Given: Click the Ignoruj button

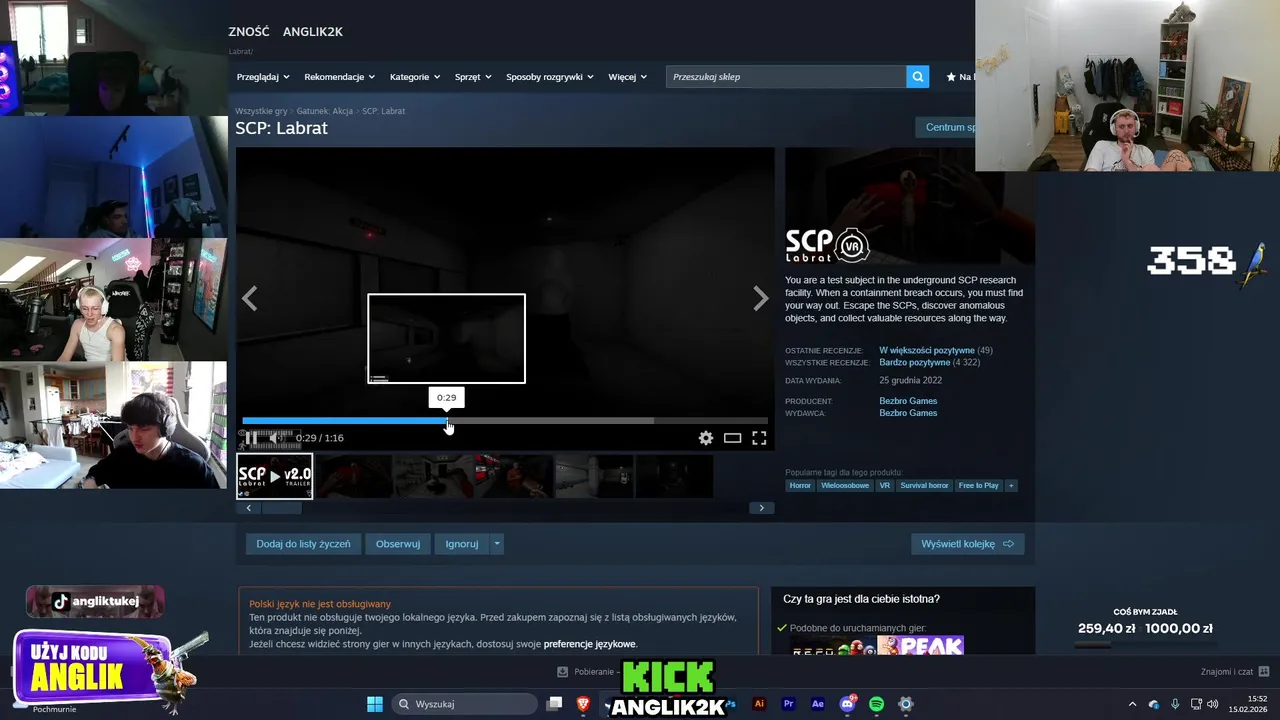Looking at the screenshot, I should coord(462,544).
